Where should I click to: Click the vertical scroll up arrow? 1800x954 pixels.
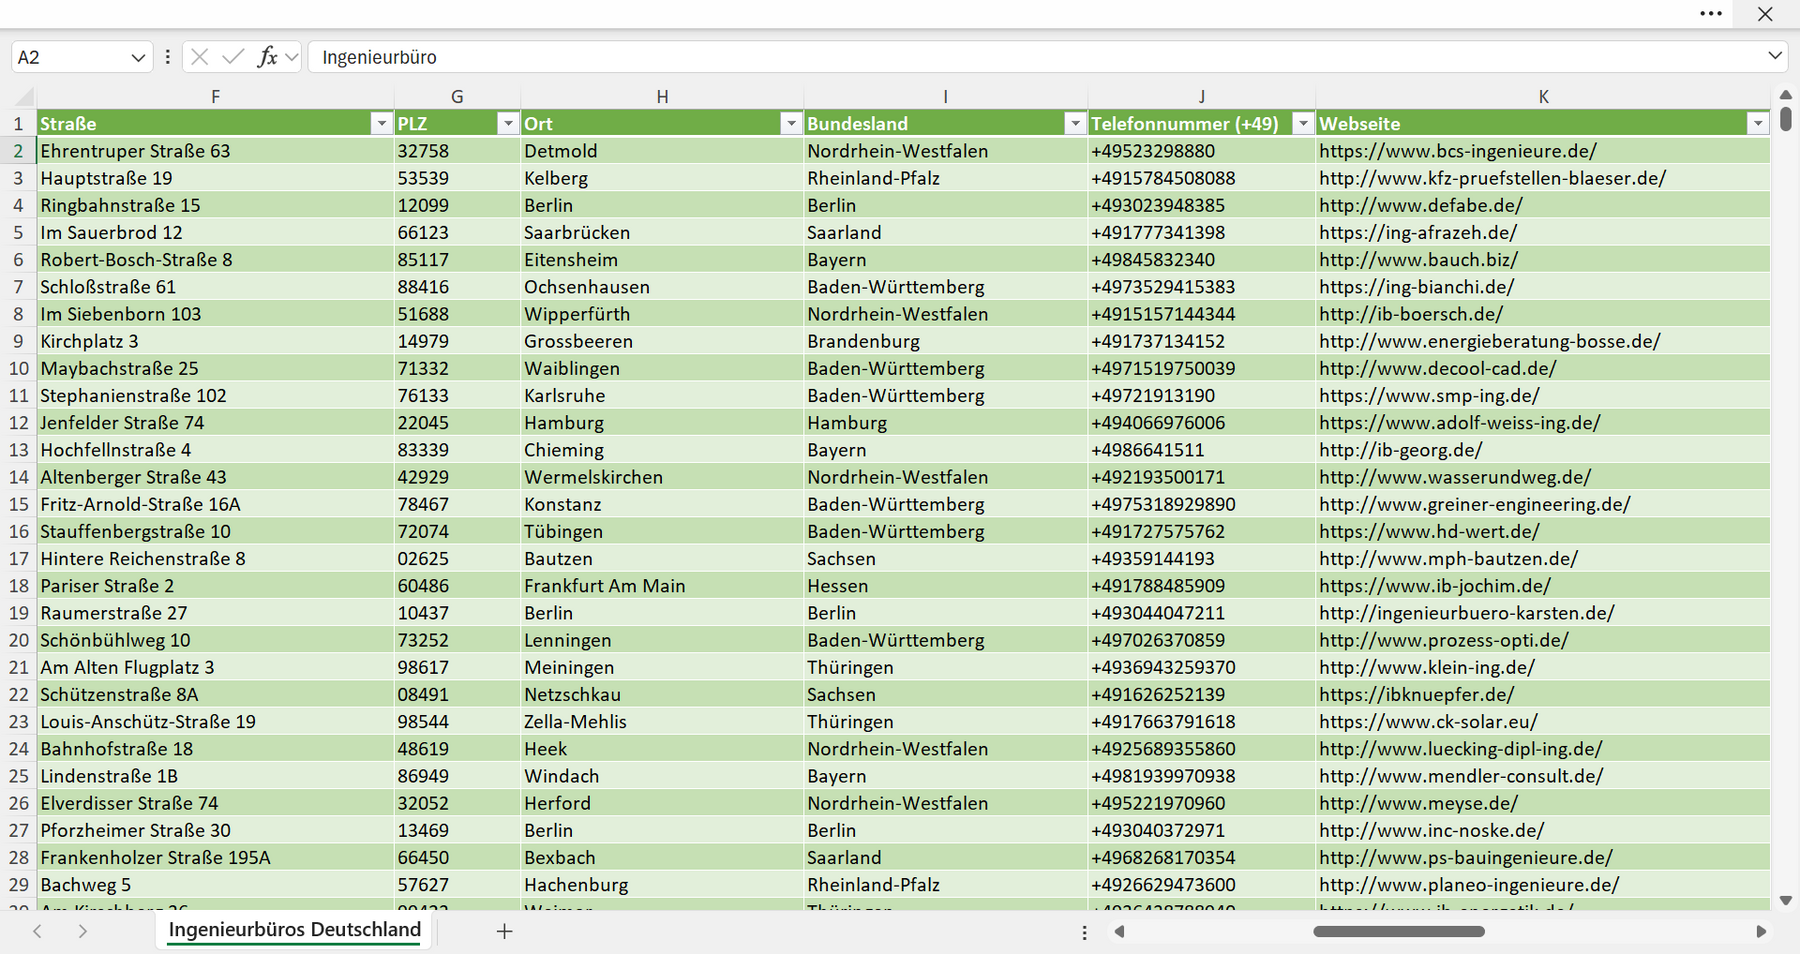click(x=1786, y=95)
